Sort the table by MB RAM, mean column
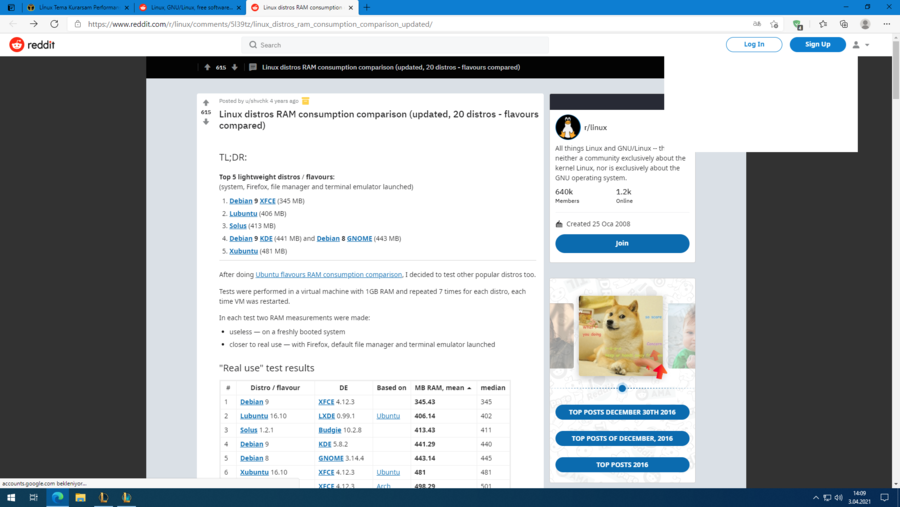Screen dimensions: 900x507 click(443, 388)
